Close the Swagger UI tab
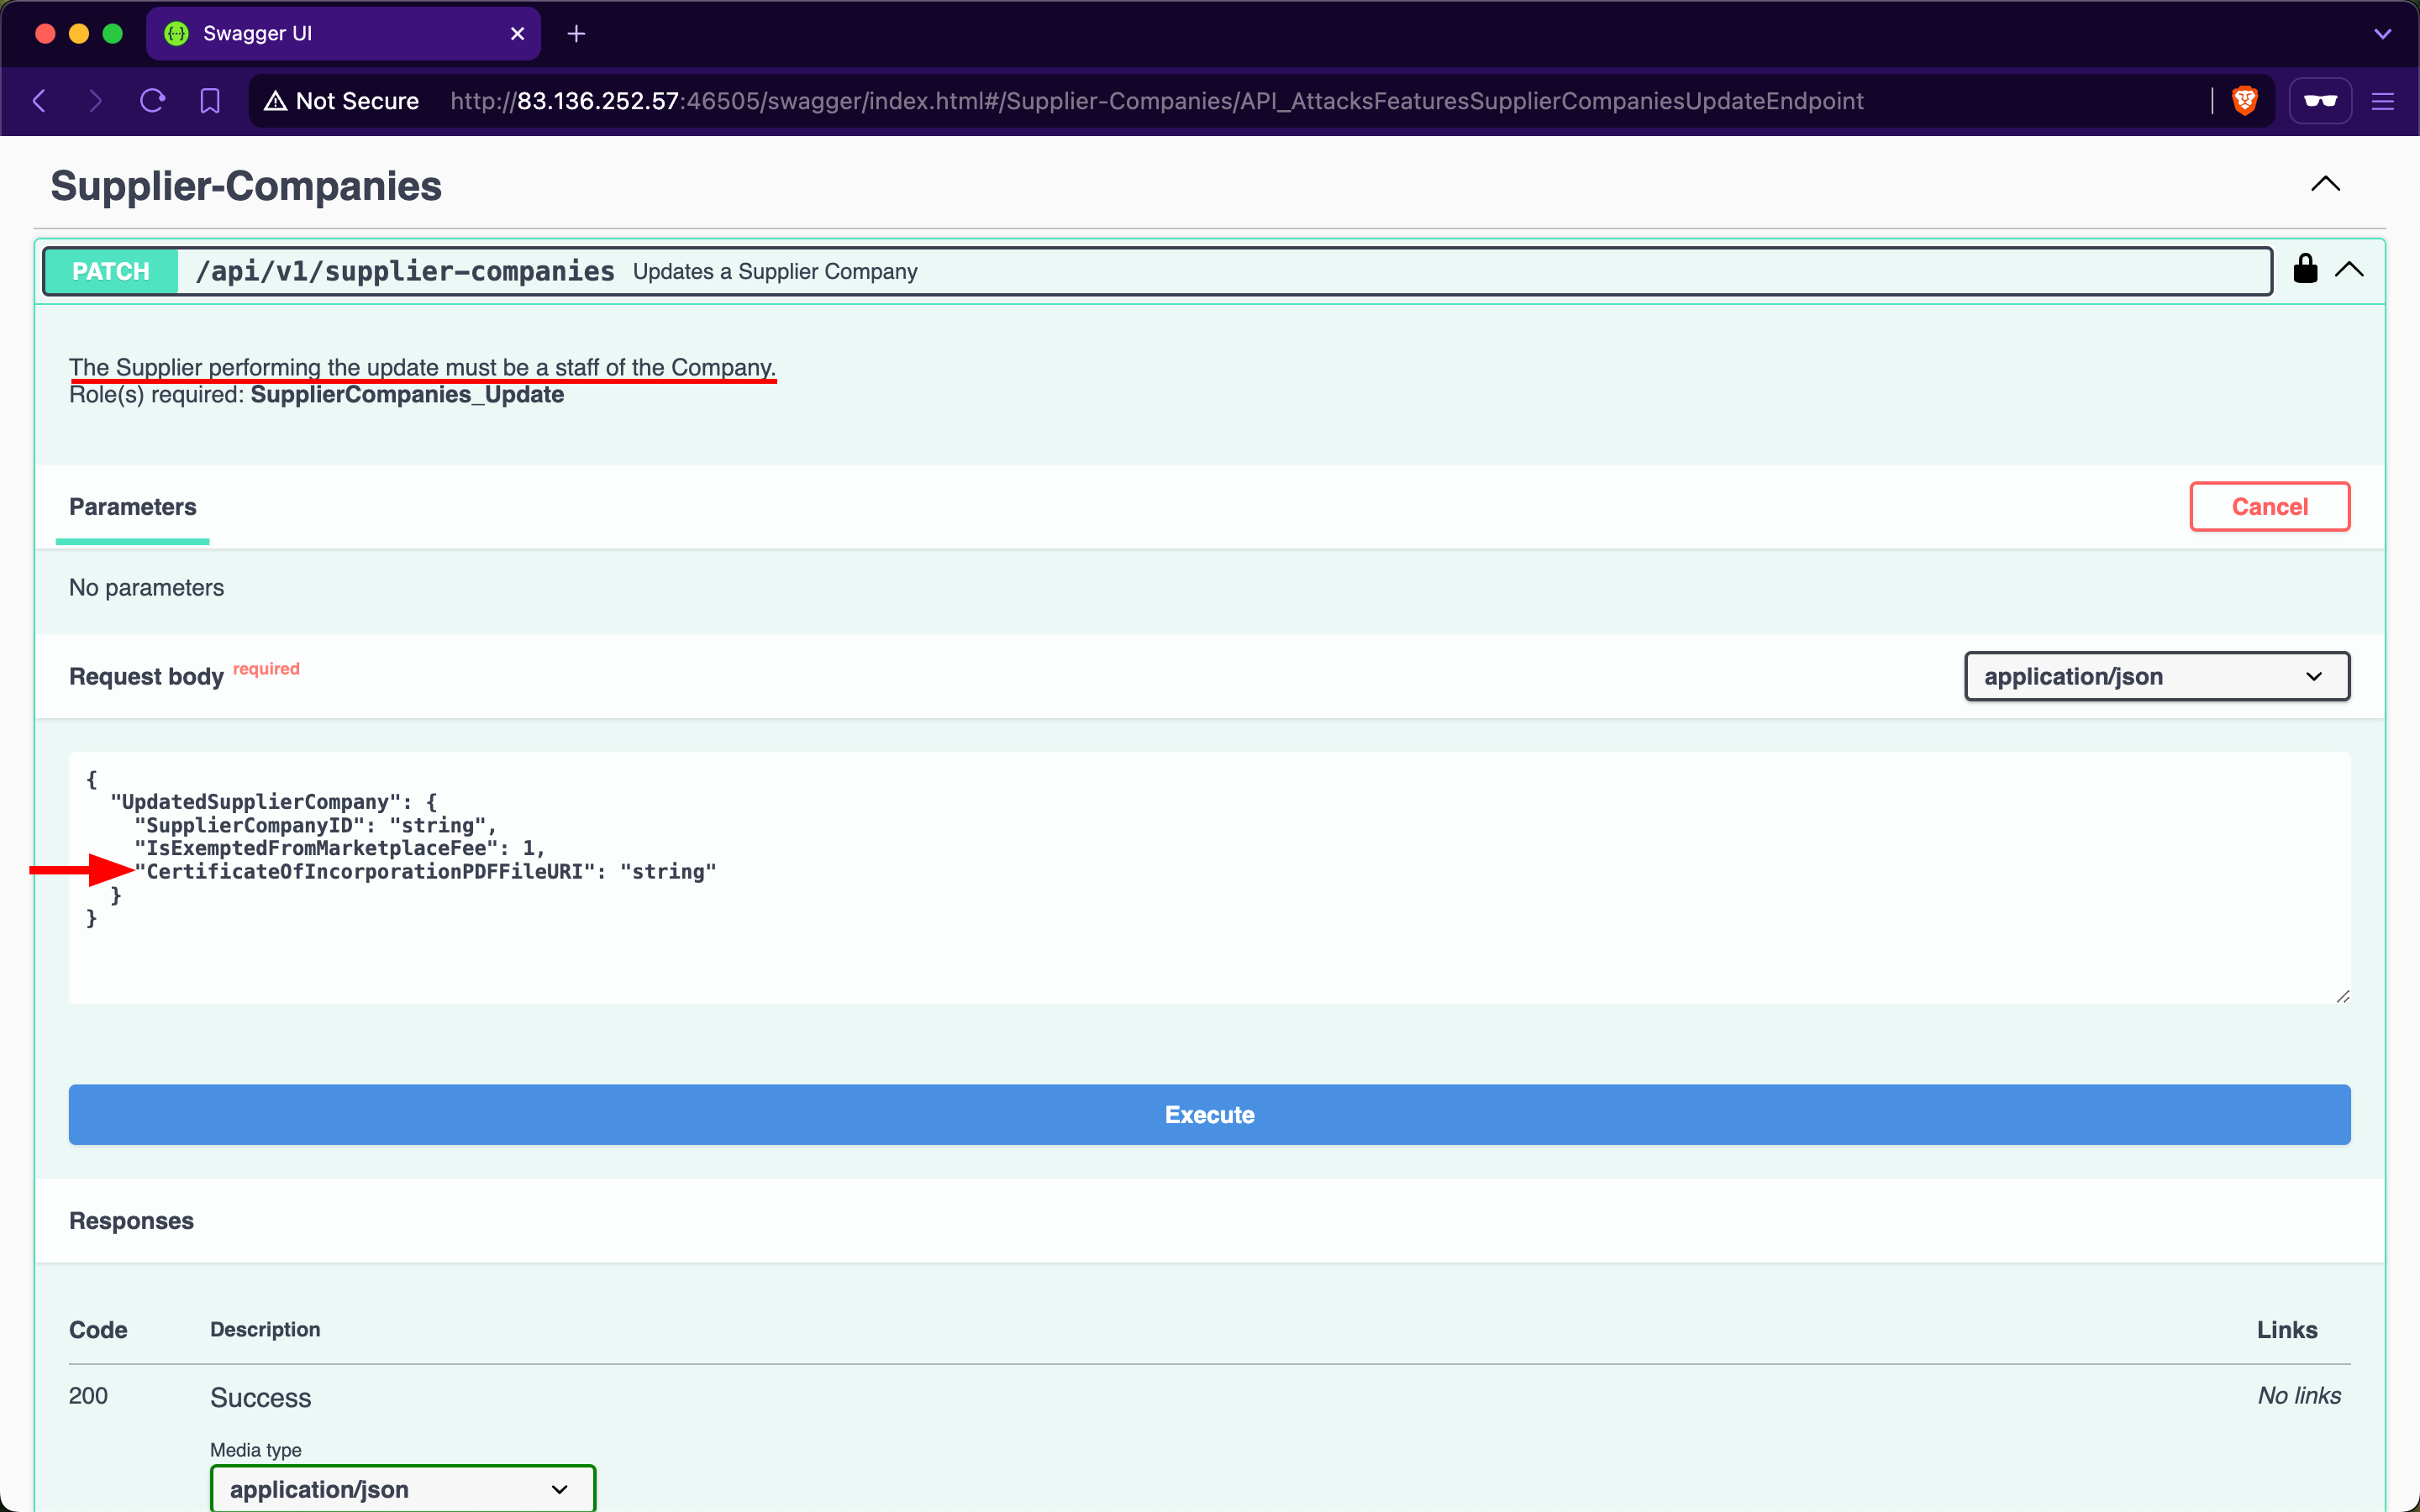Screen dimensions: 2420x1512 point(517,34)
